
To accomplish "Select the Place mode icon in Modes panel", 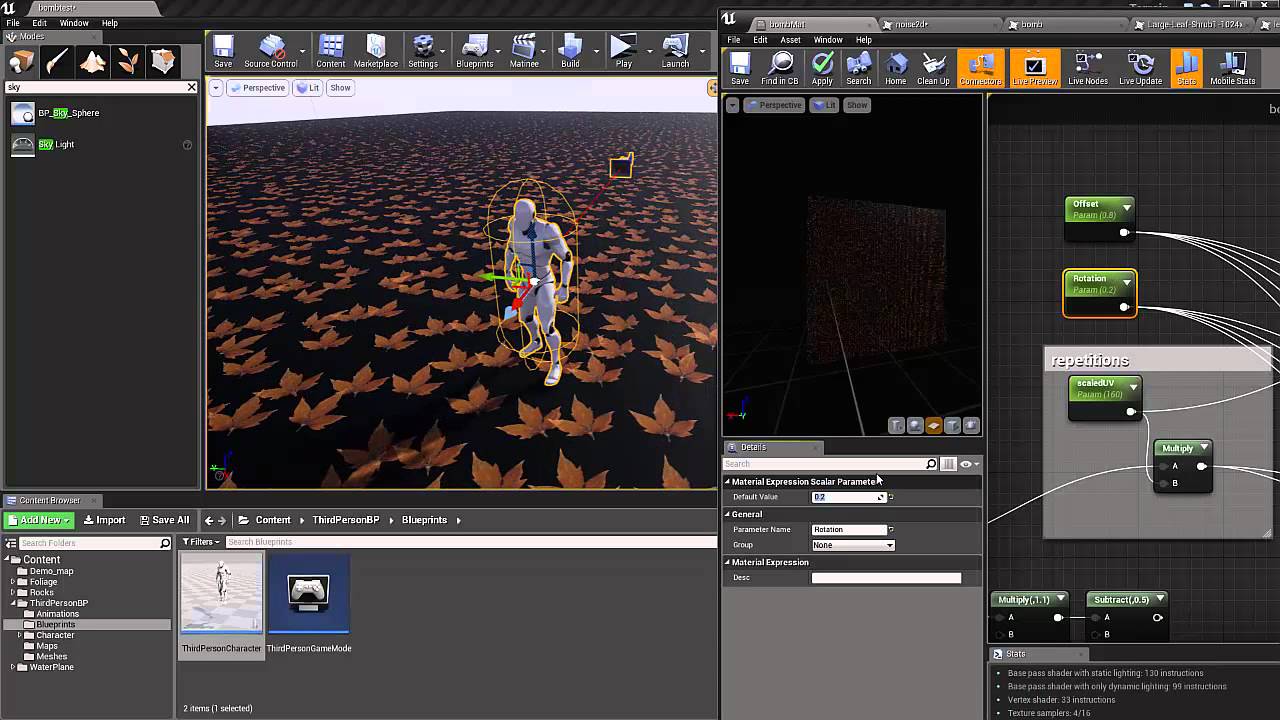I will click(22, 62).
